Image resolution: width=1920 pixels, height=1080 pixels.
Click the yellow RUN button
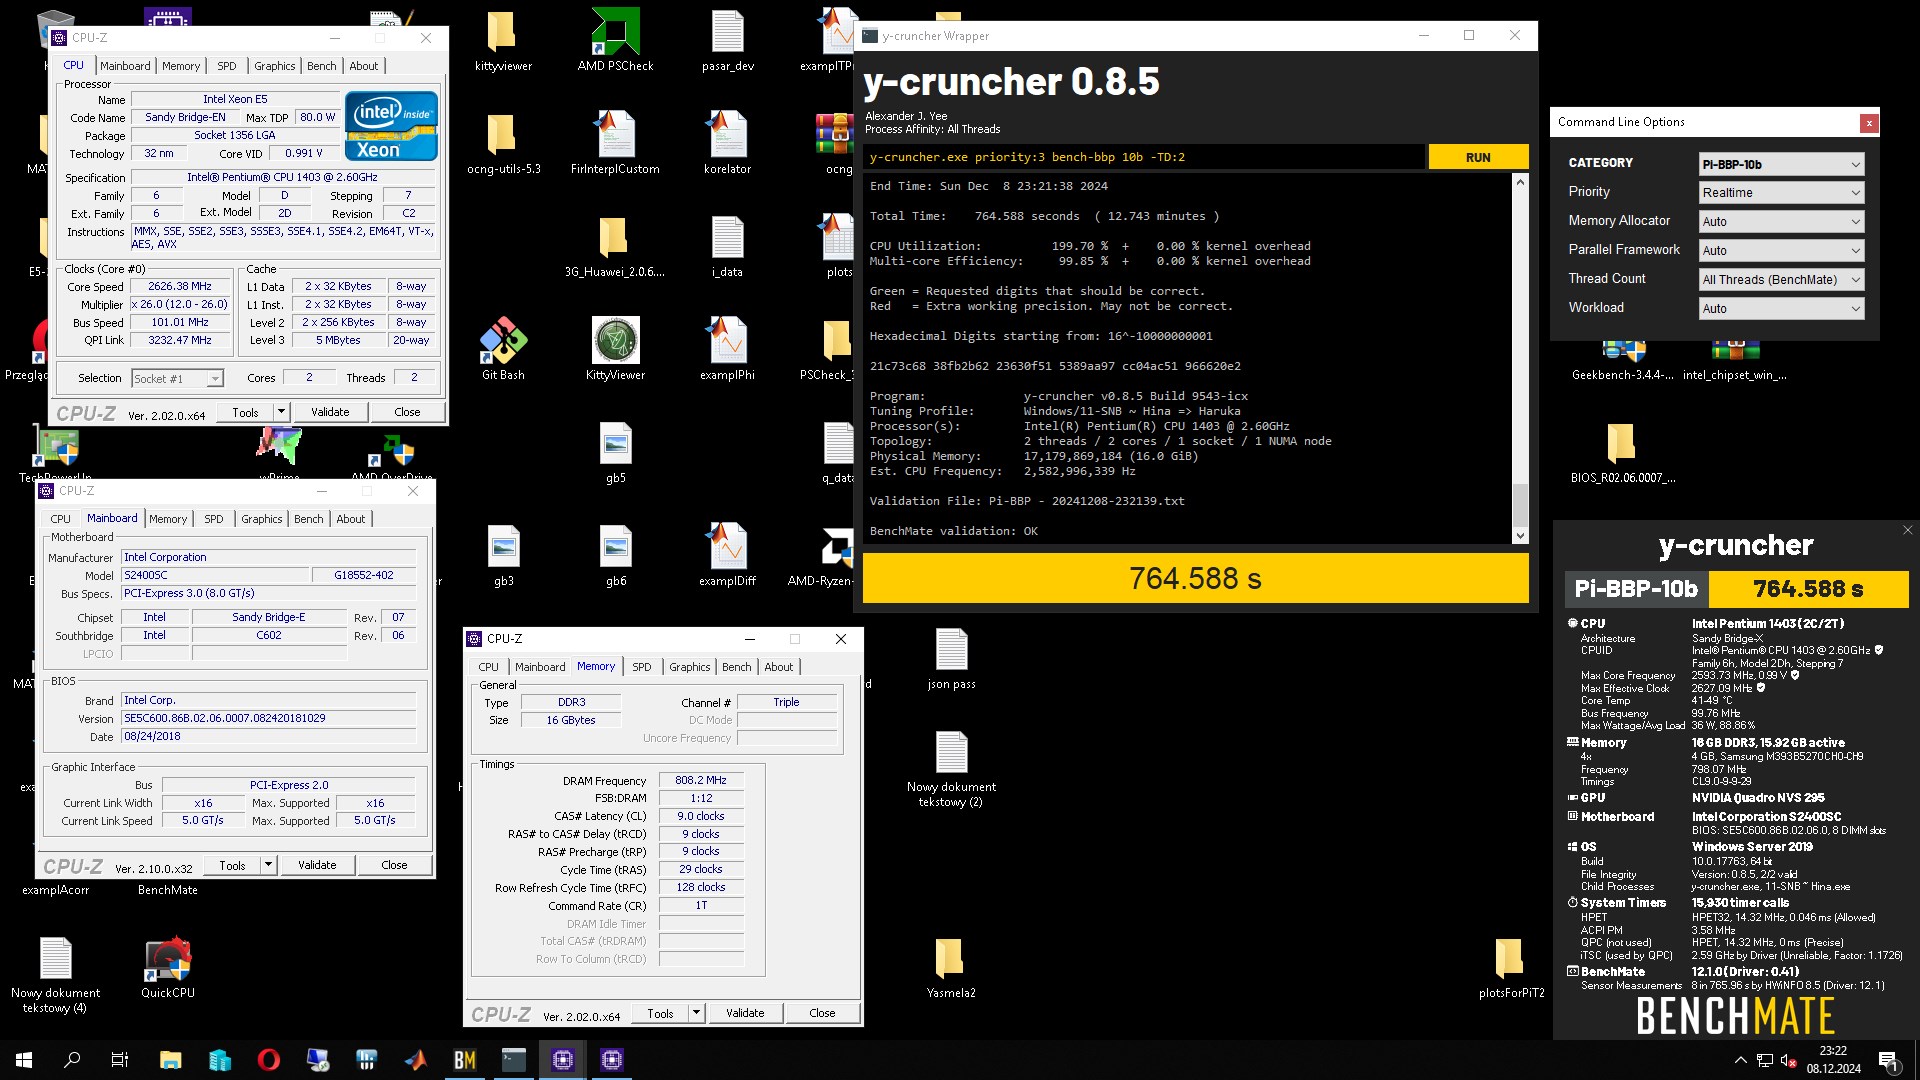pos(1478,157)
